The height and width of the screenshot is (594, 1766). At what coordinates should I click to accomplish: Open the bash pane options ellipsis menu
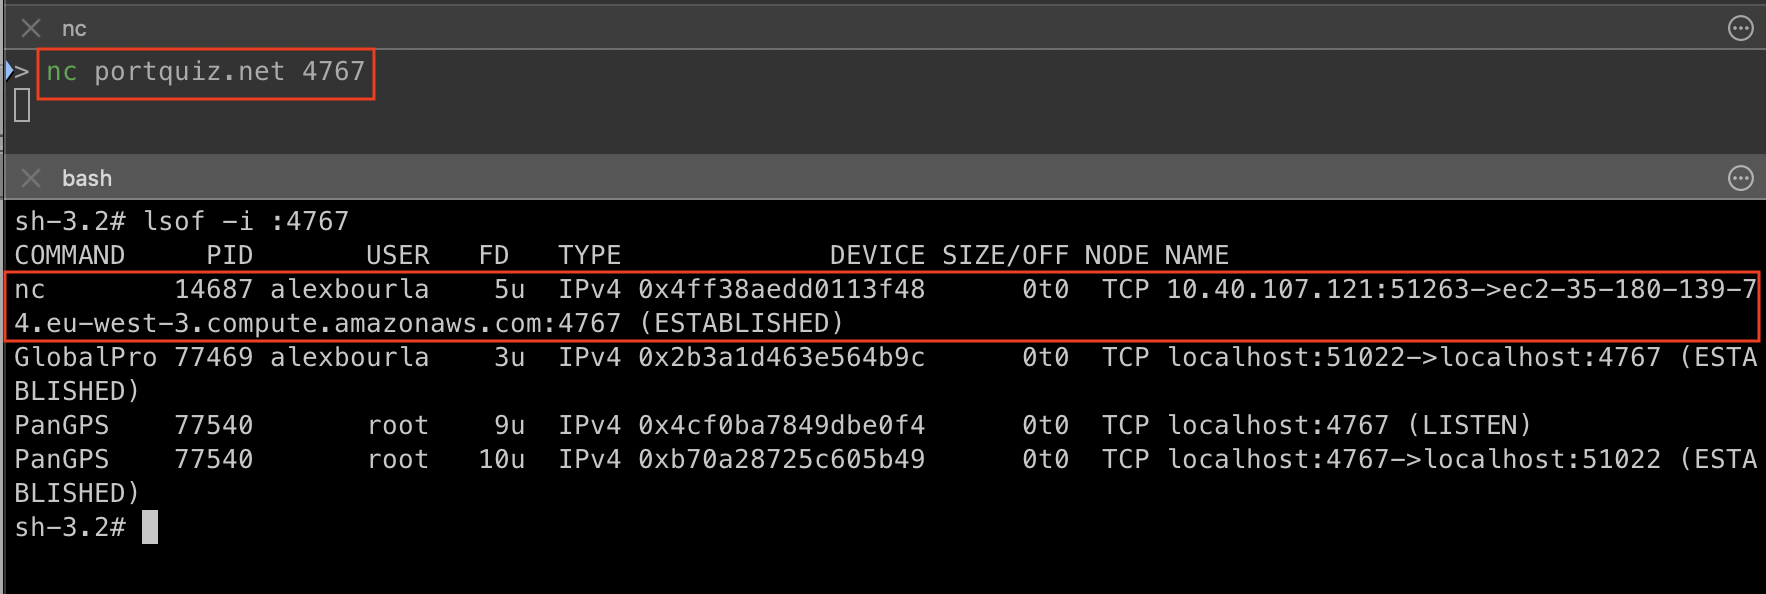tap(1740, 178)
